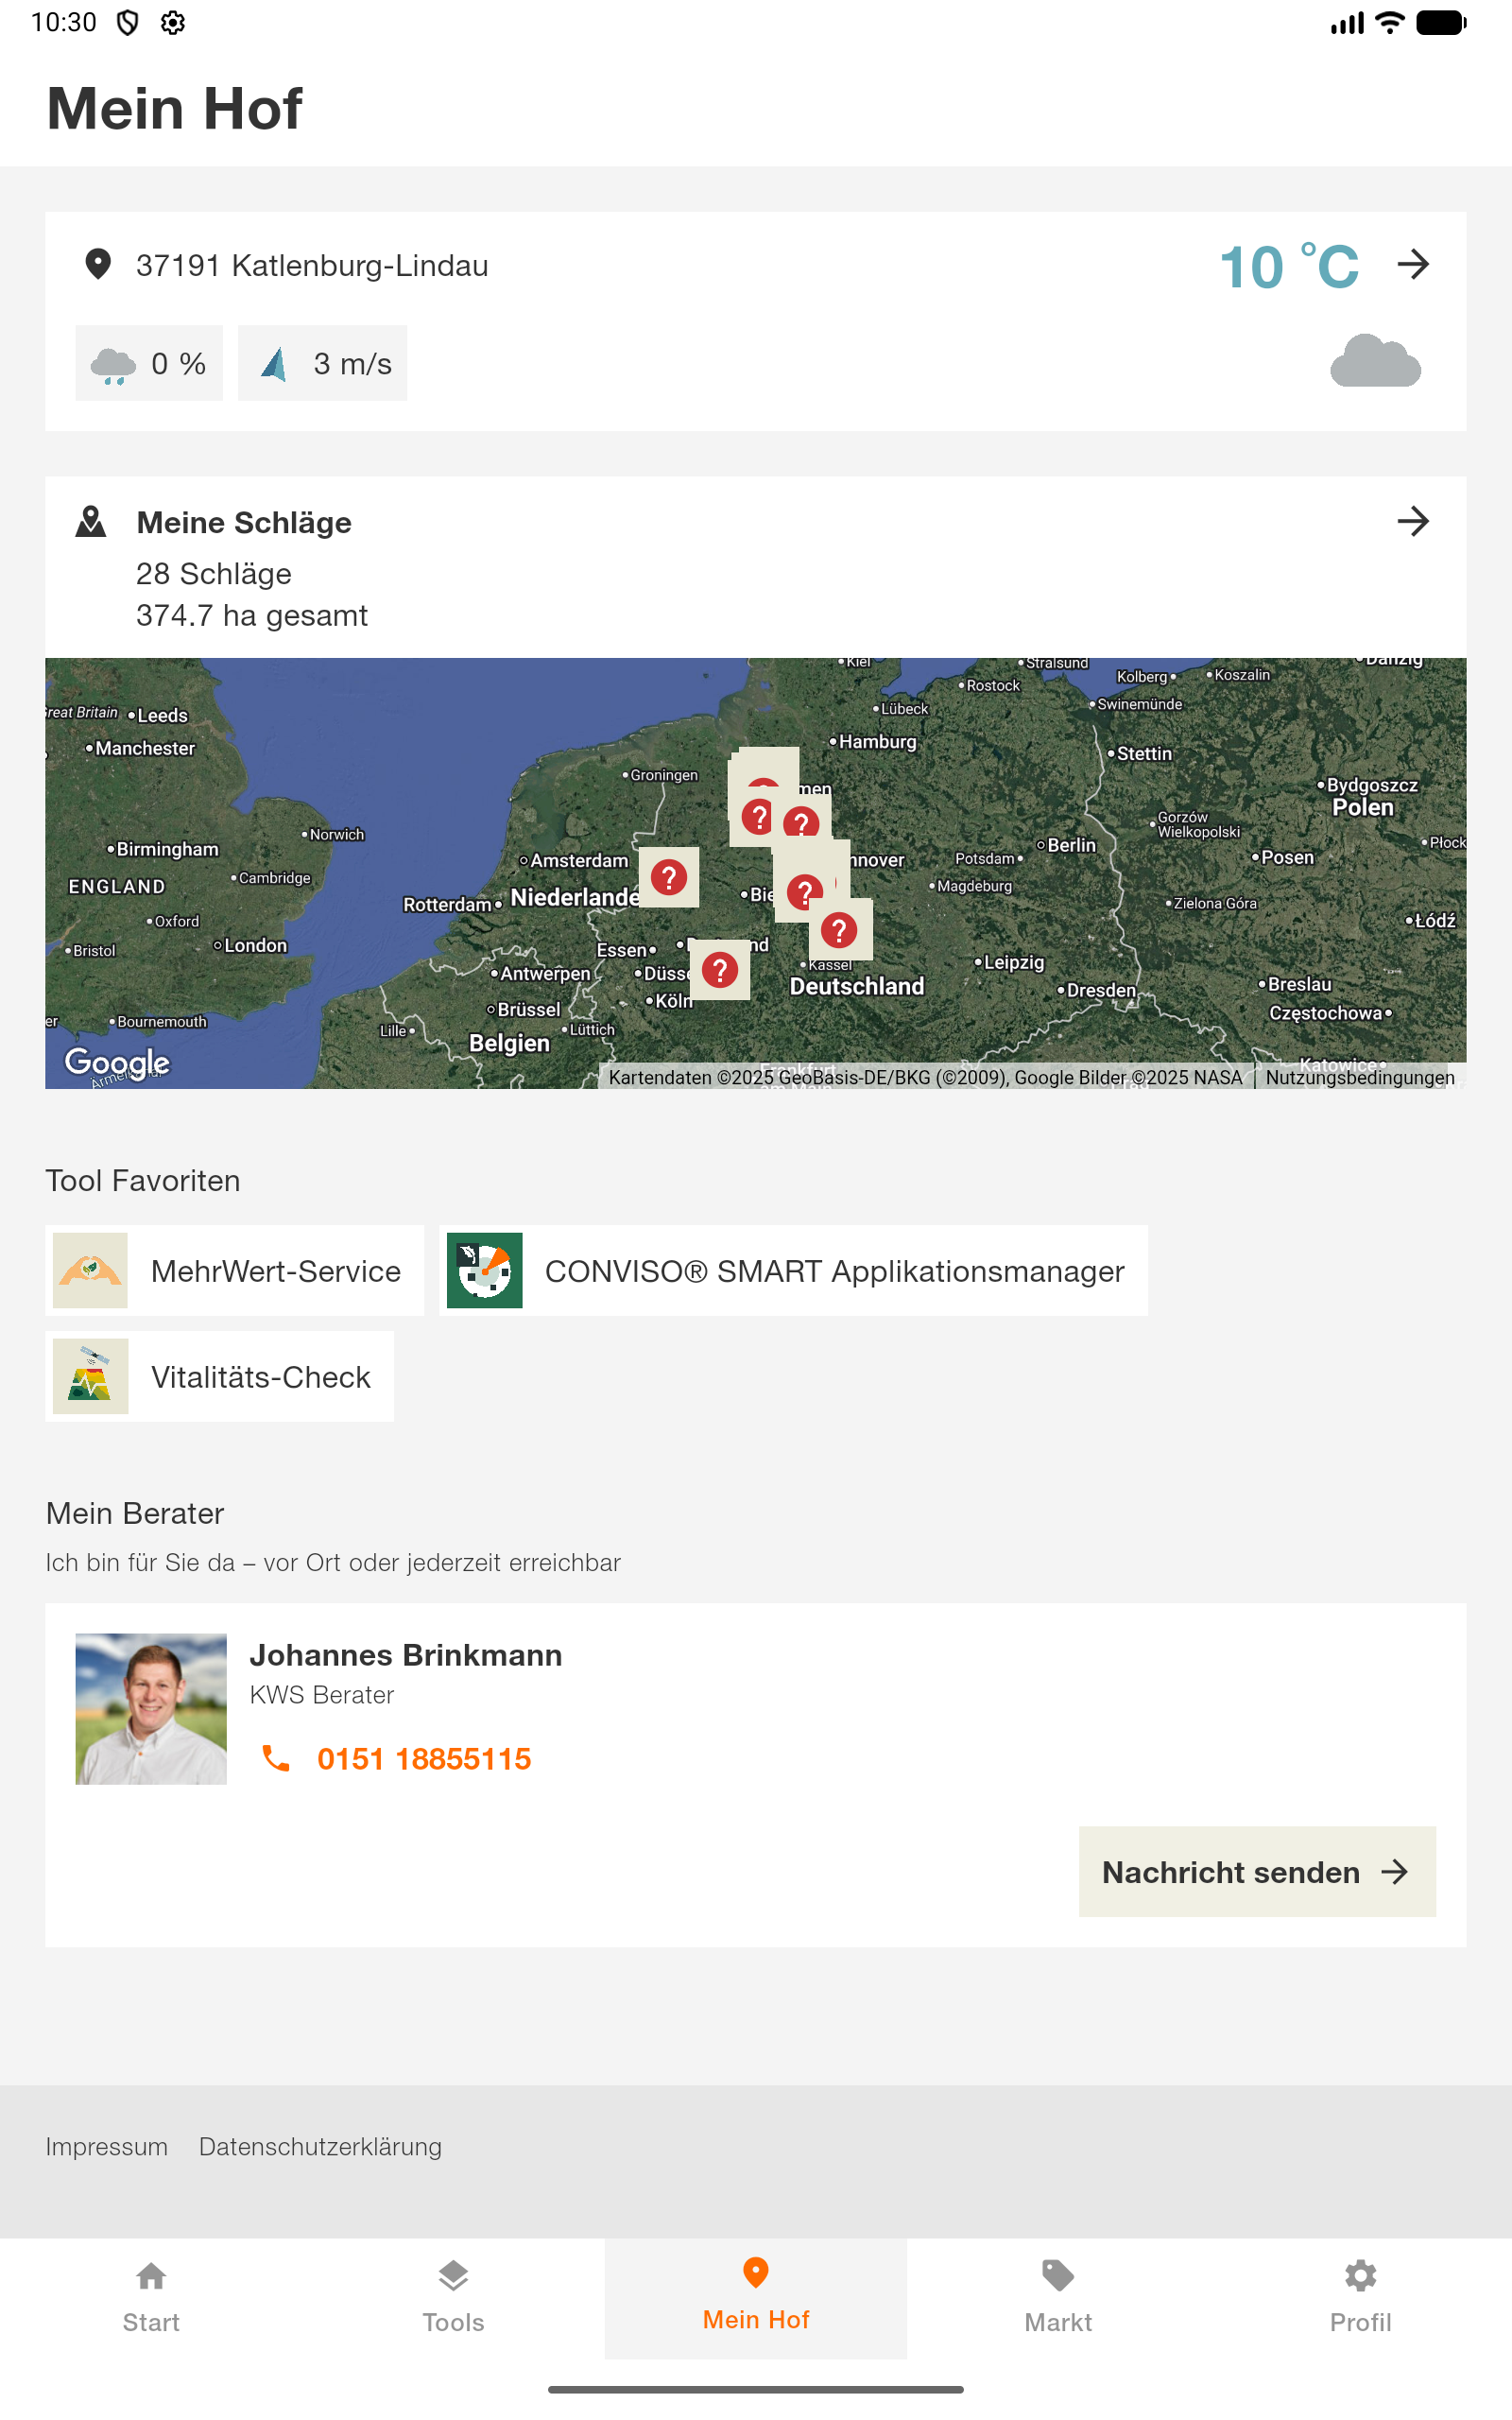Image resolution: width=1512 pixels, height=2420 pixels.
Task: Launch CONVISO SMART Applikationsmanager tool
Action: [794, 1271]
